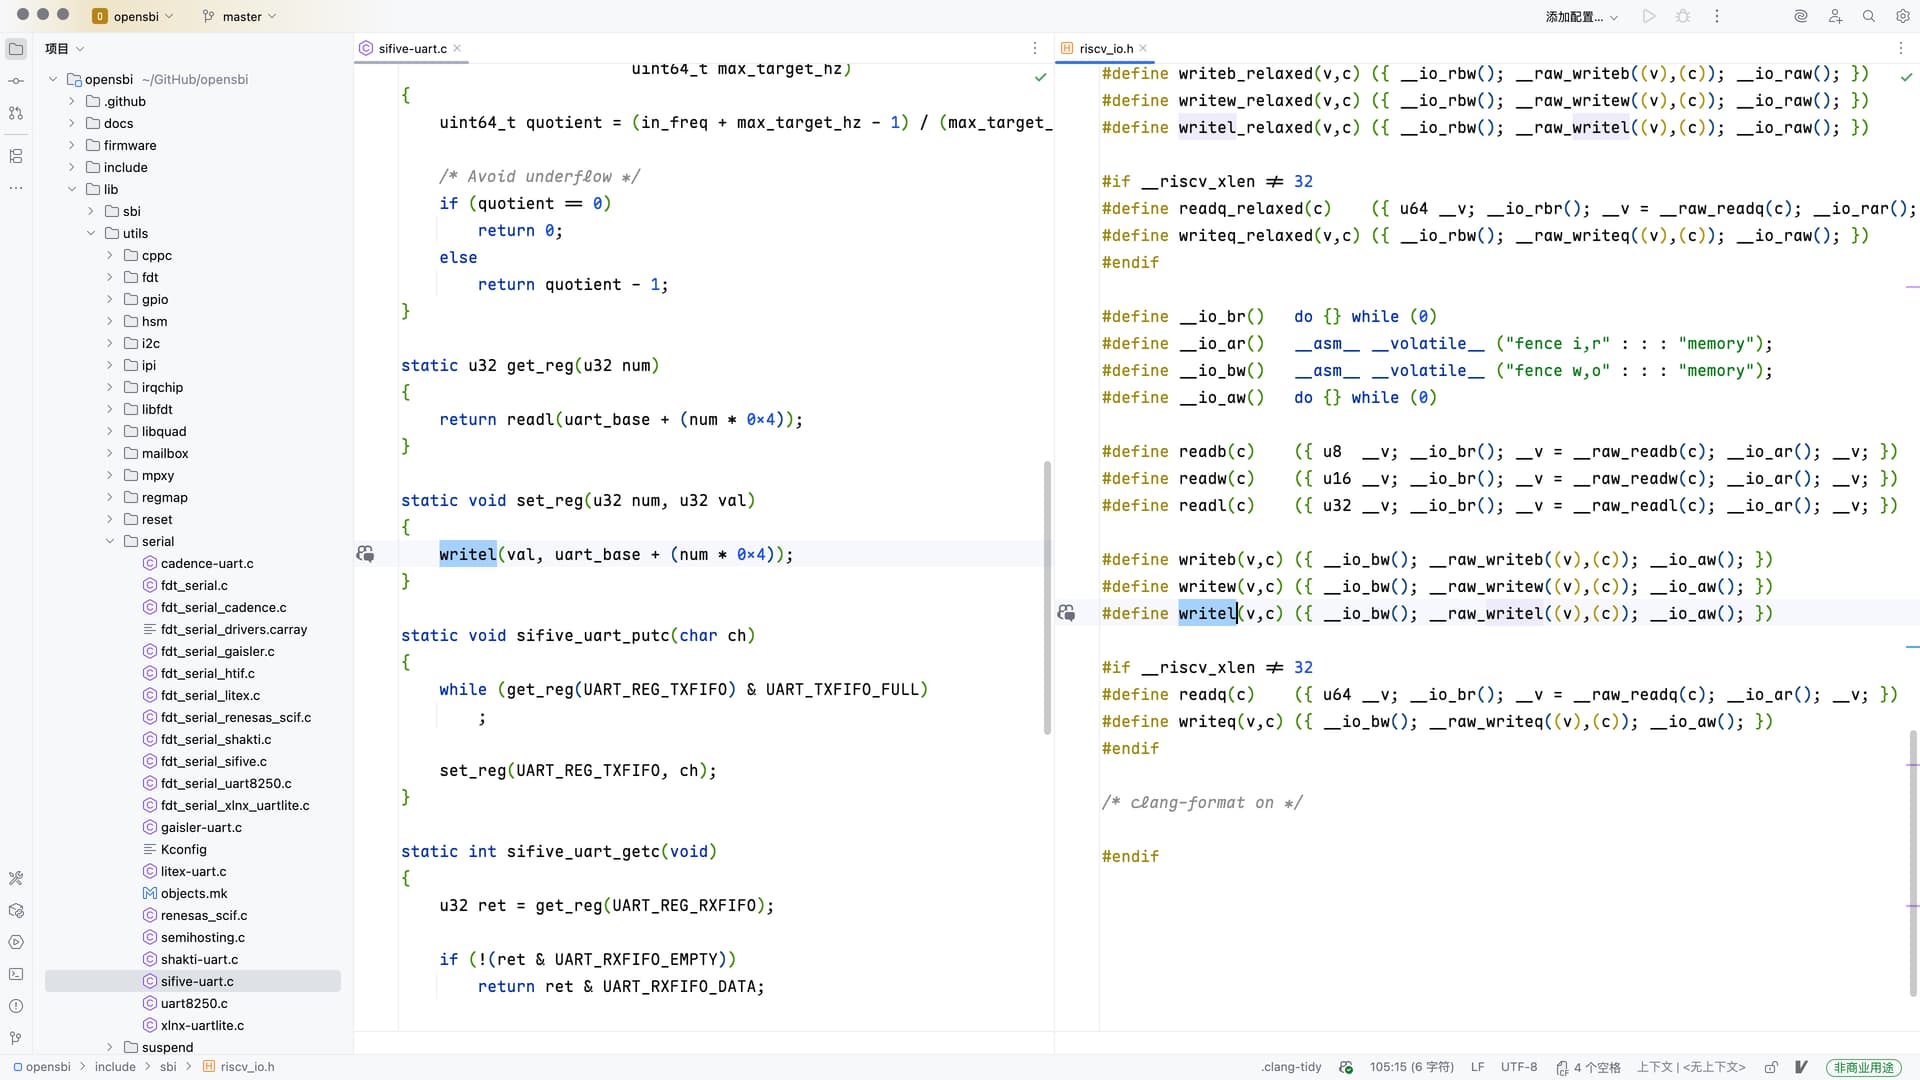This screenshot has width=1920, height=1080.
Task: Expand the firmware folder
Action: coord(72,145)
